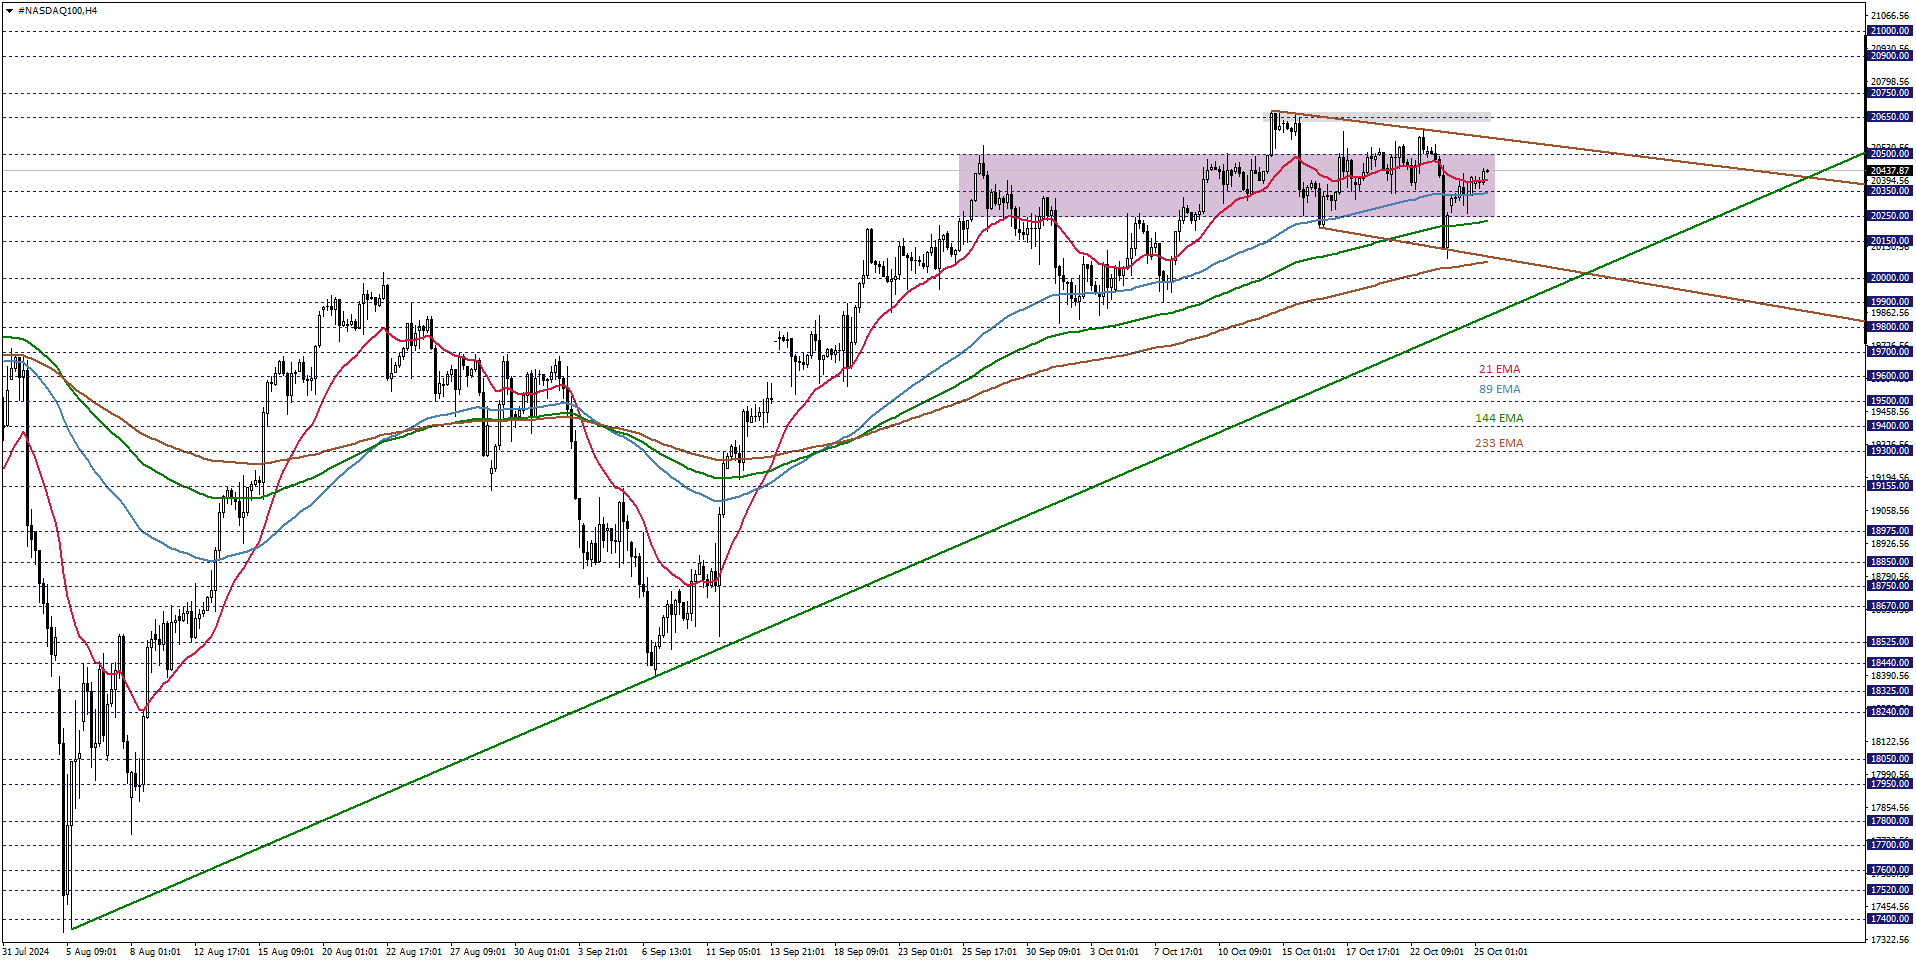Click the #NASDAQ100,H4 chart title
Viewport: 1916px width, 963px height.
[58, 11]
